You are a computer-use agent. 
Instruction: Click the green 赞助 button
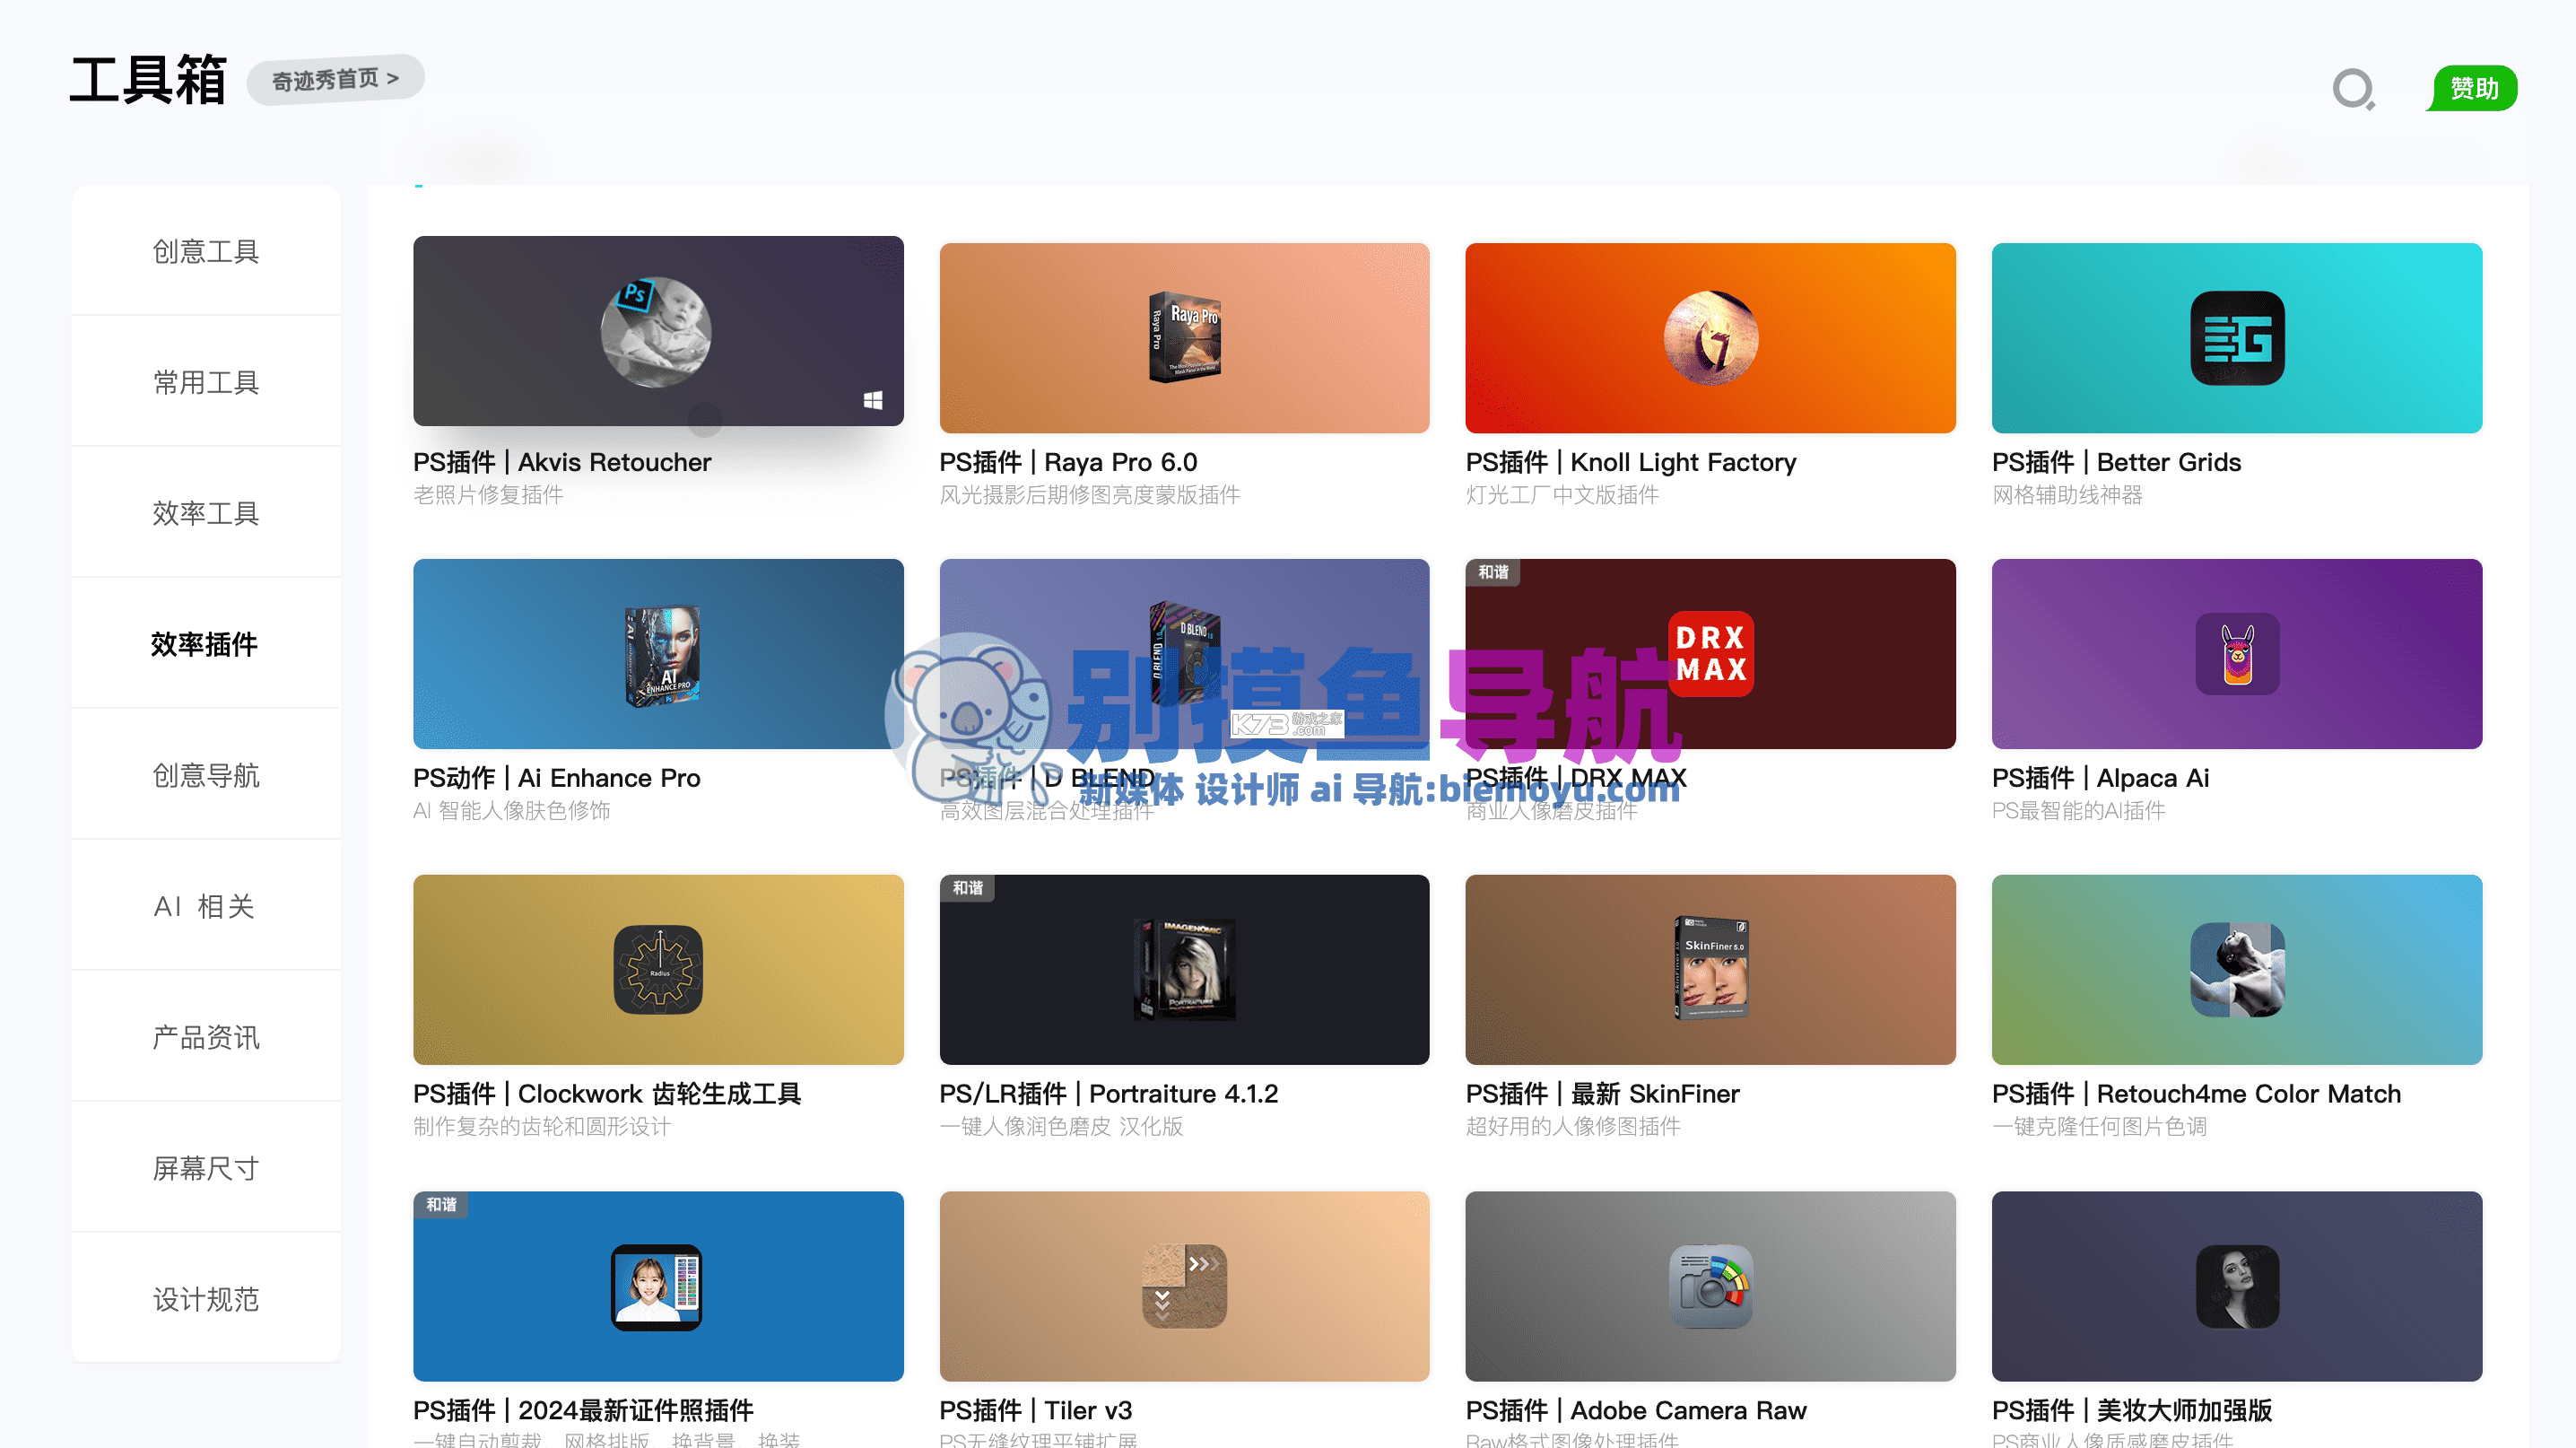tap(2472, 88)
